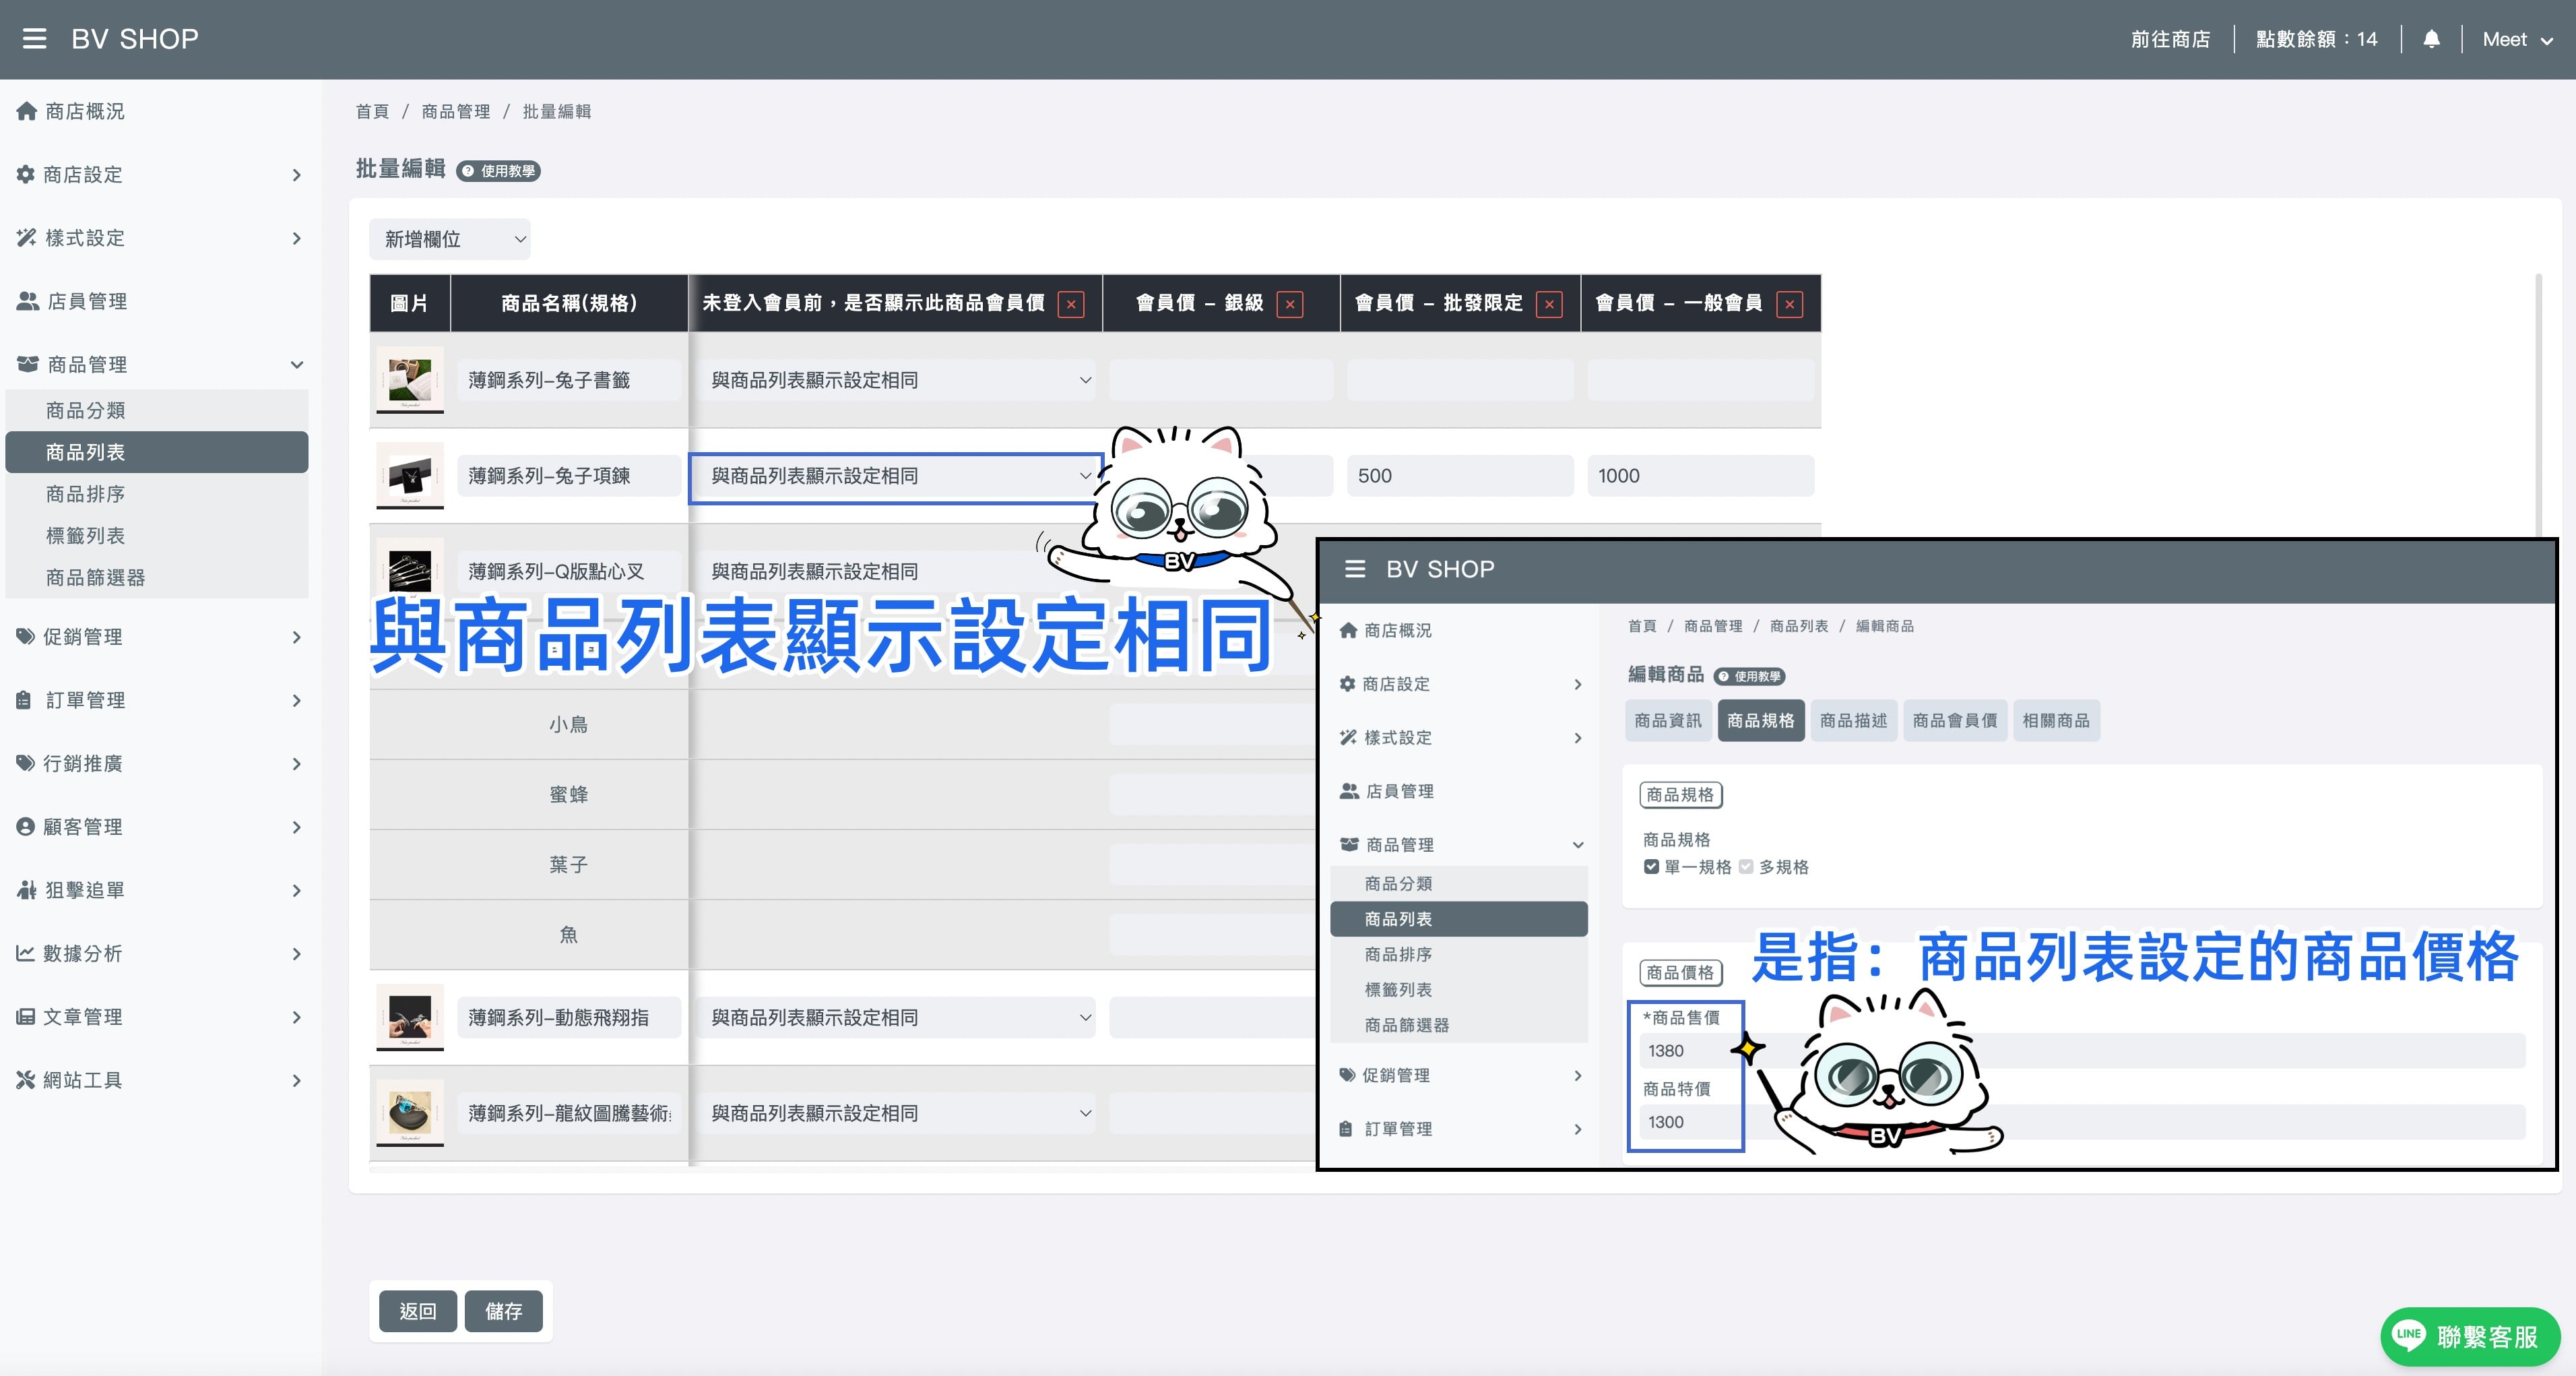
Task: Open the 新增欄位 dropdown
Action: (450, 239)
